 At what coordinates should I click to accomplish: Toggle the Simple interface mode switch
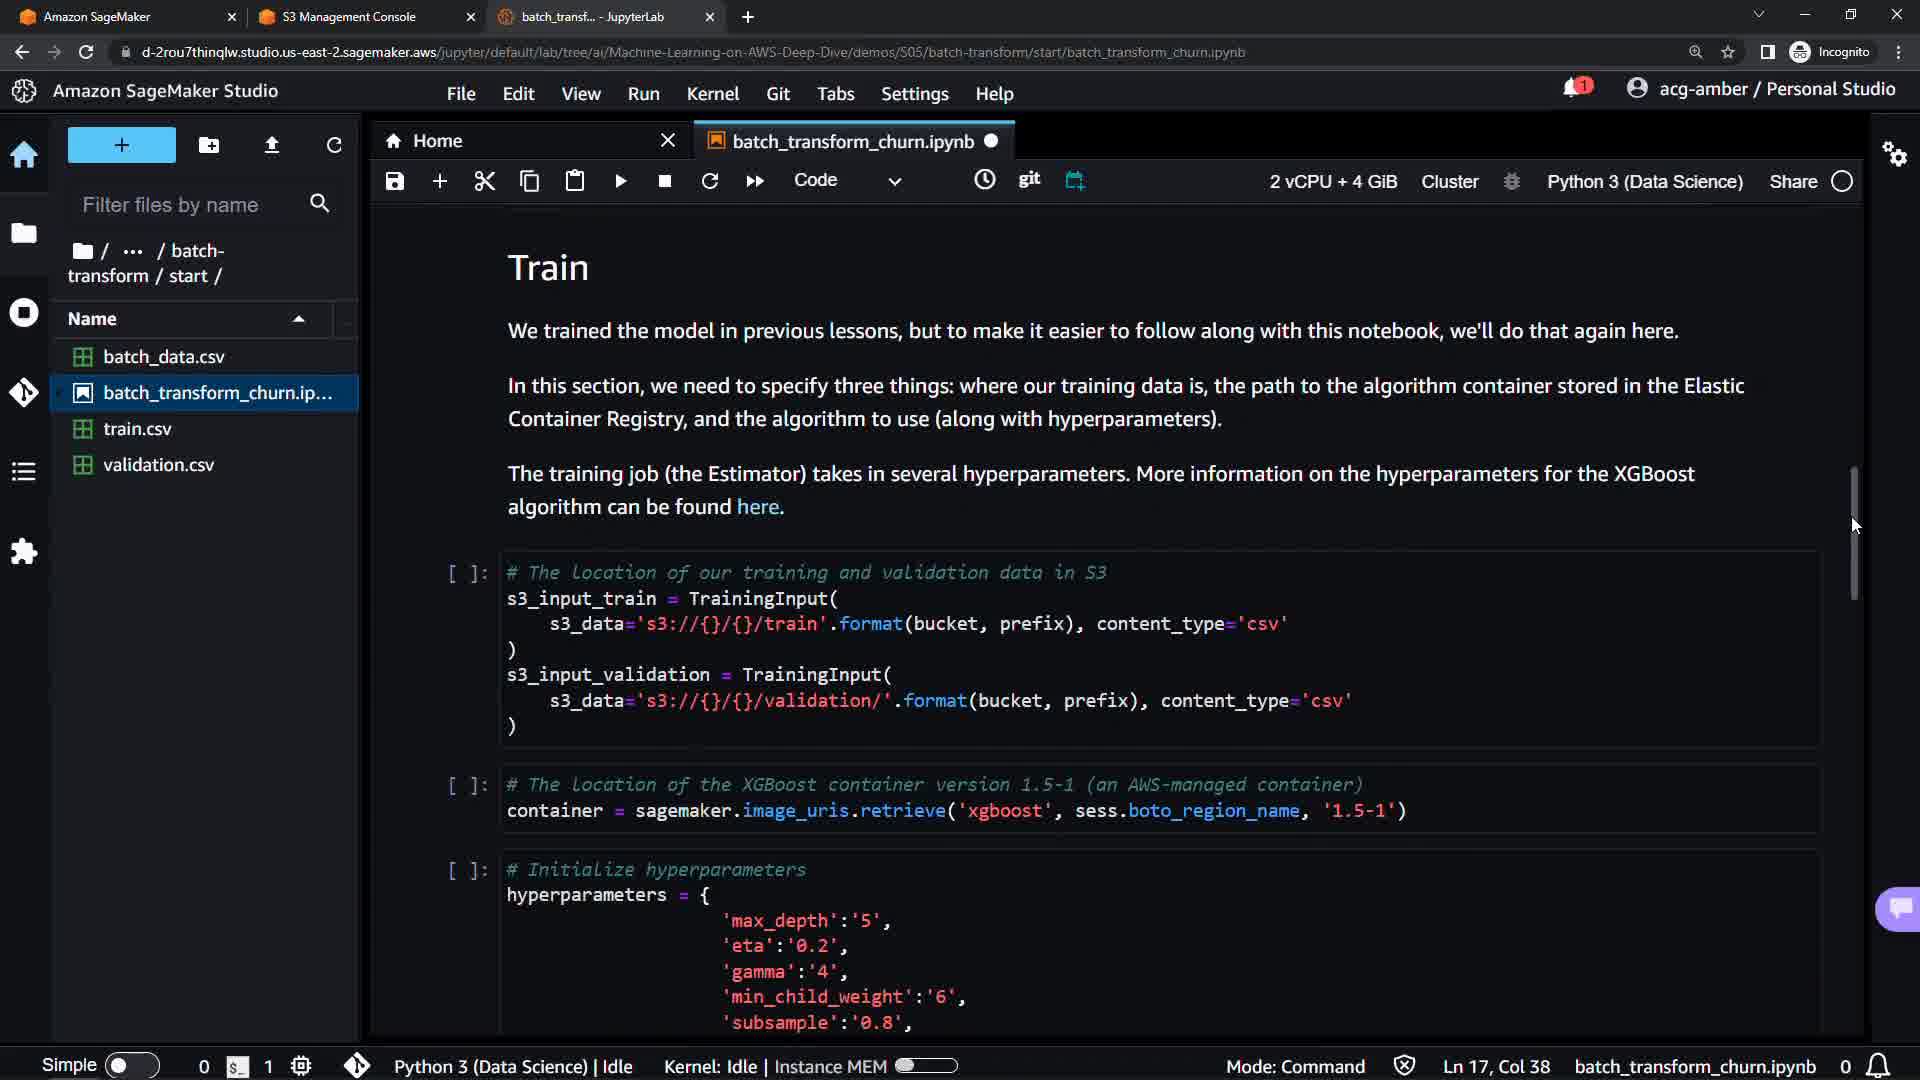click(130, 1066)
